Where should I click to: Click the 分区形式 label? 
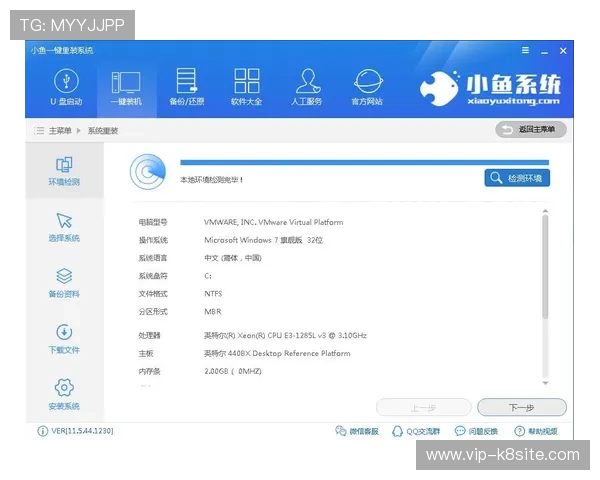[153, 312]
